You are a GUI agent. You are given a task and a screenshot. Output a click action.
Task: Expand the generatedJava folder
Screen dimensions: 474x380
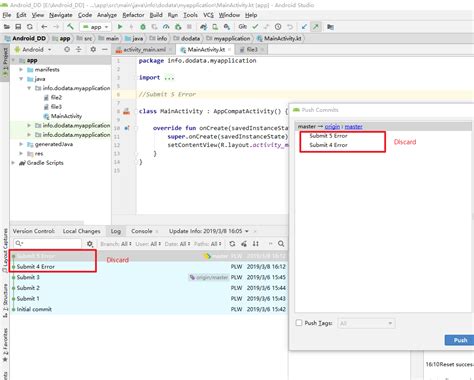click(21, 144)
